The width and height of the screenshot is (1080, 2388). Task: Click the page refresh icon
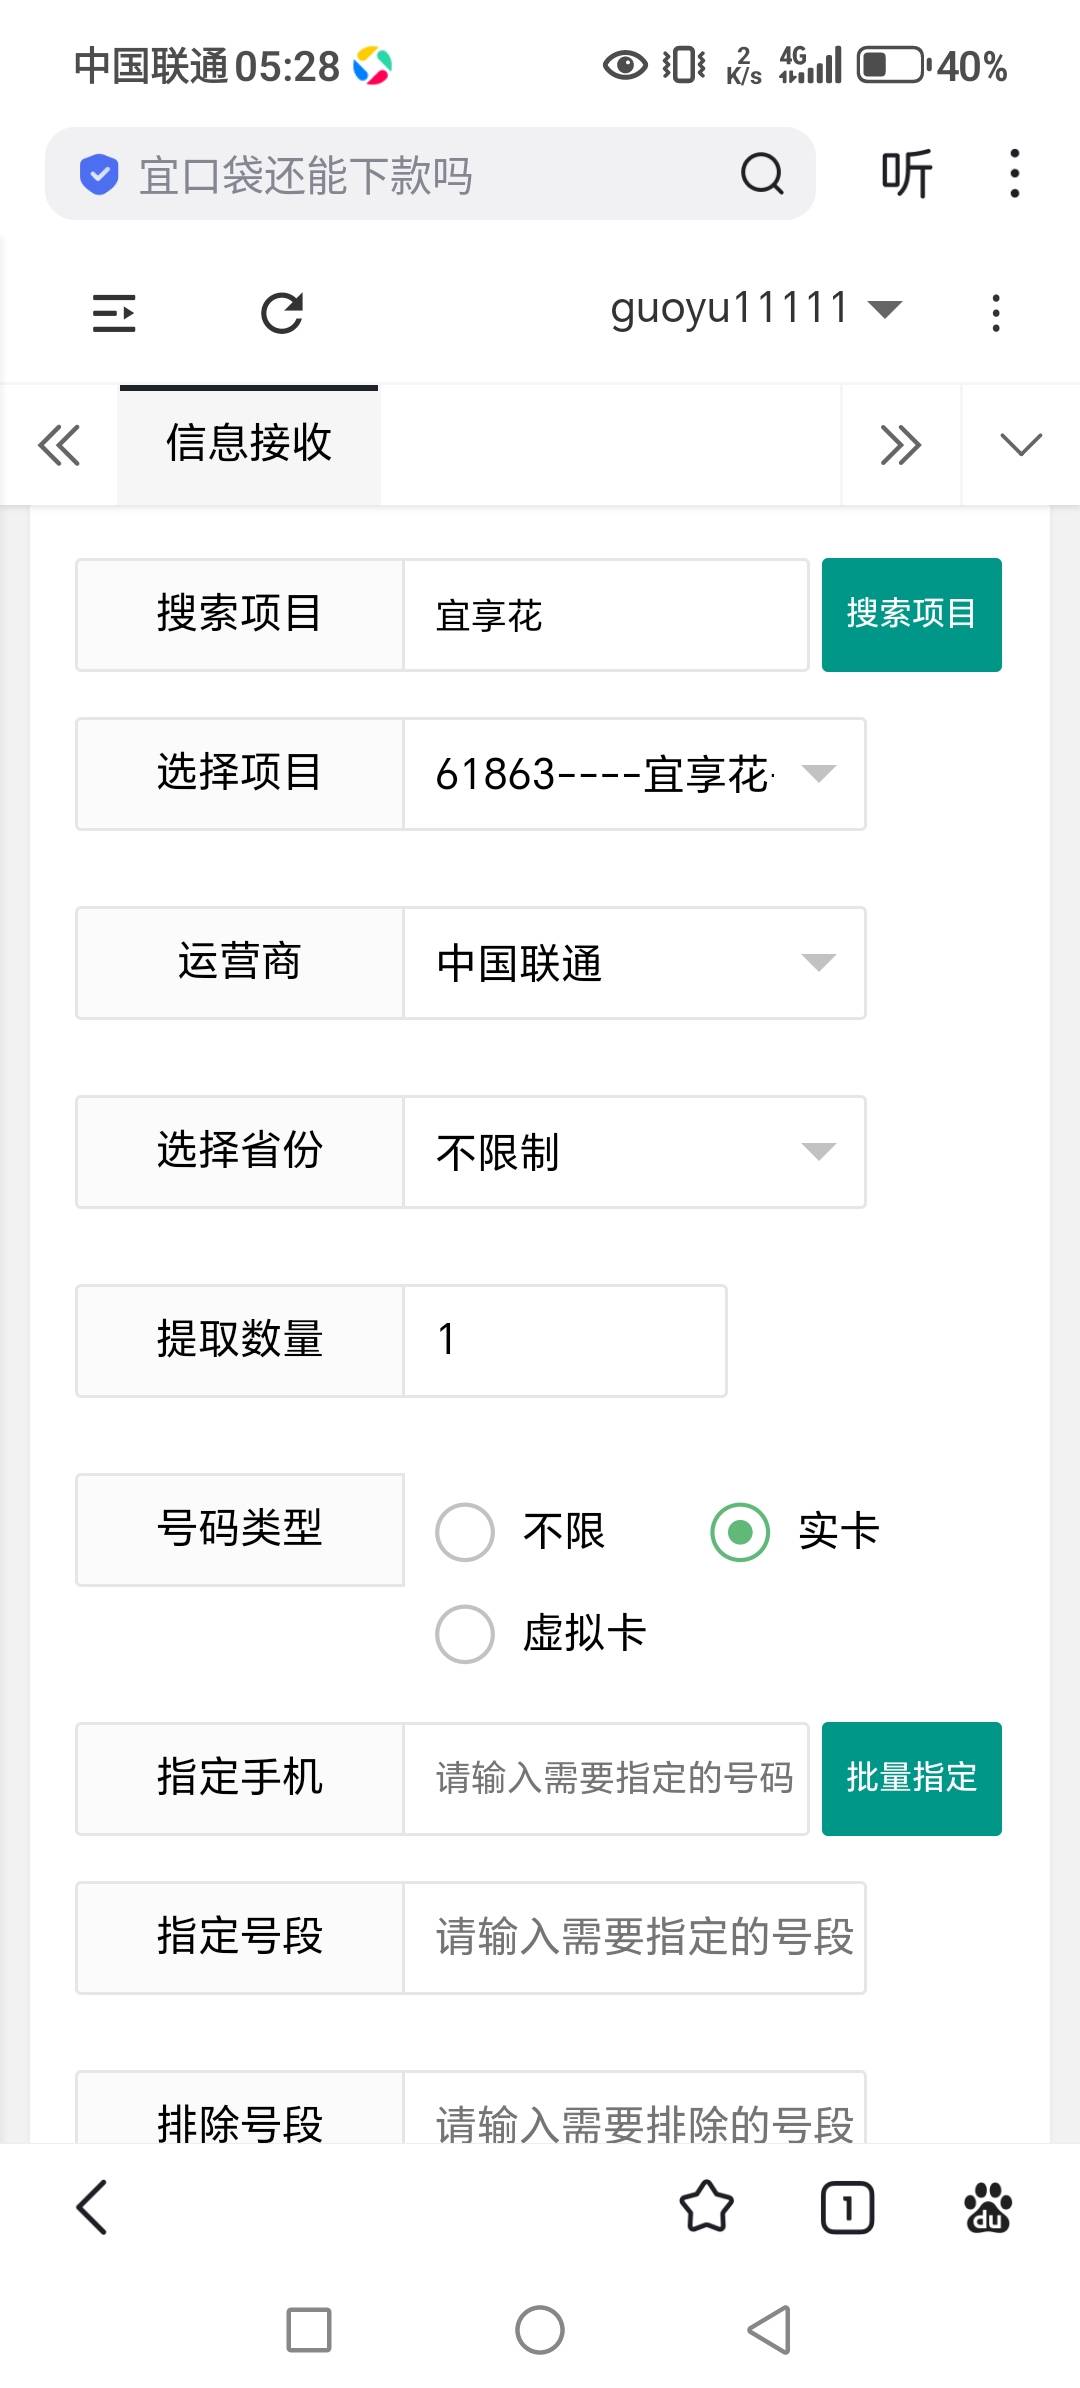click(x=282, y=313)
